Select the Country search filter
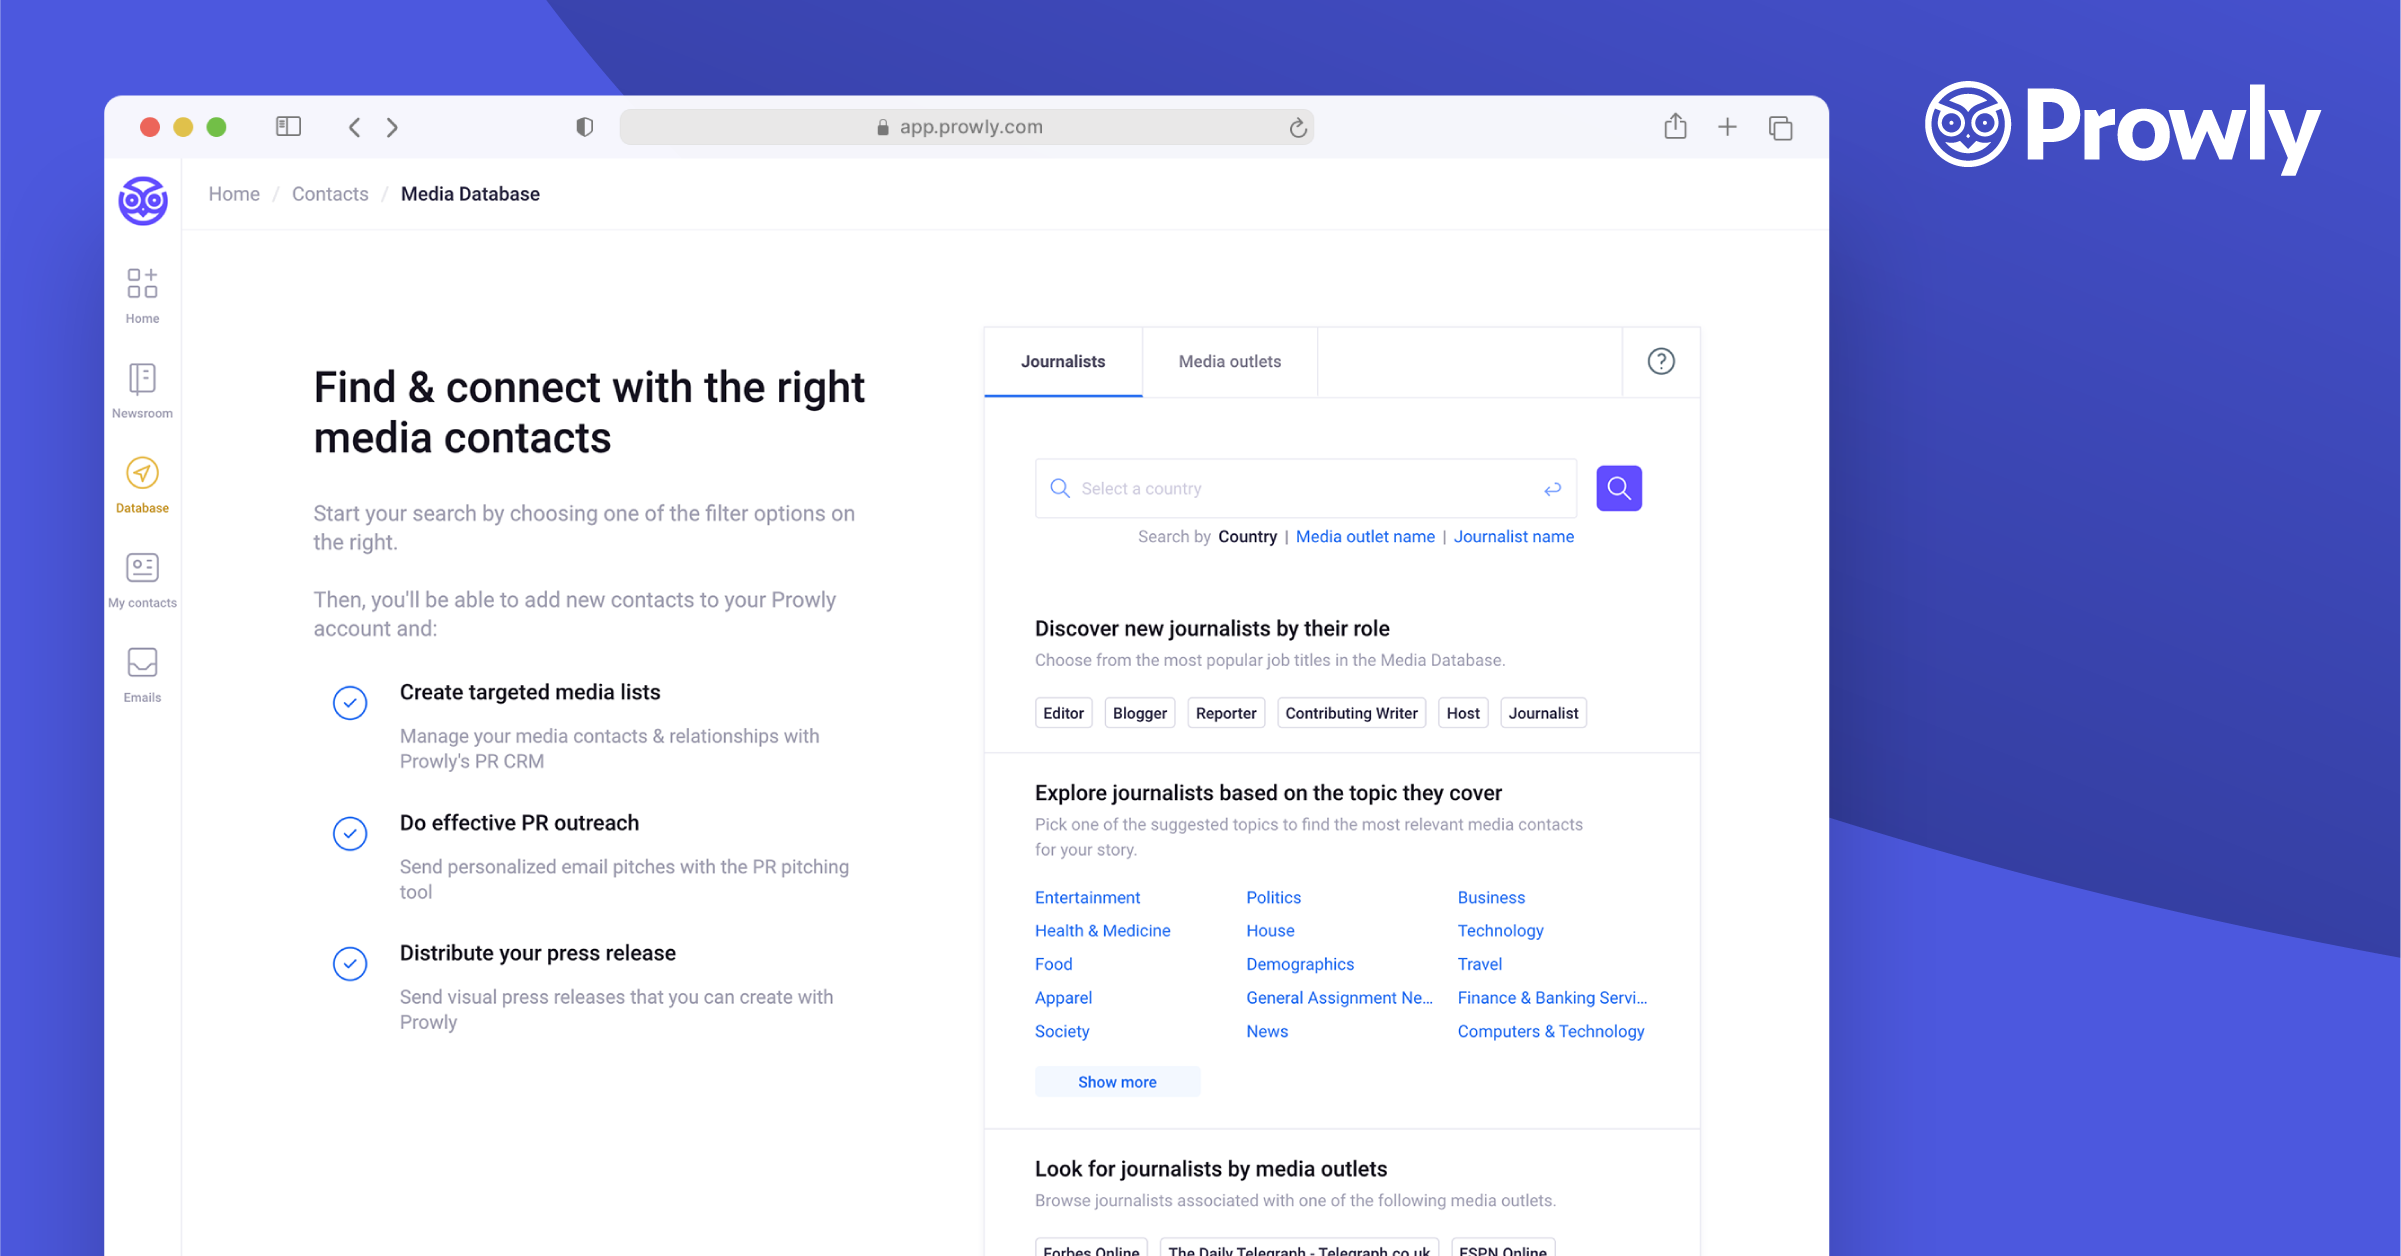Image resolution: width=2401 pixels, height=1256 pixels. [x=1247, y=535]
